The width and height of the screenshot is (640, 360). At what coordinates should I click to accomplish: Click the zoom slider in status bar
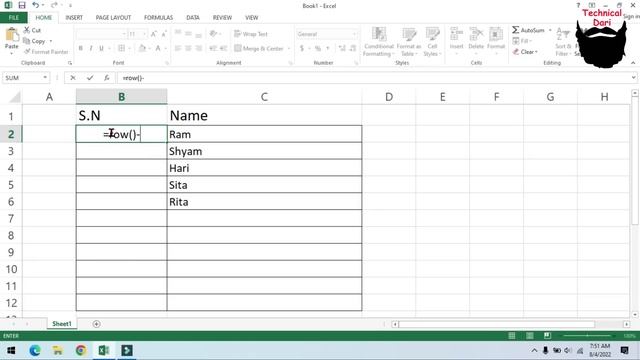tap(588, 336)
